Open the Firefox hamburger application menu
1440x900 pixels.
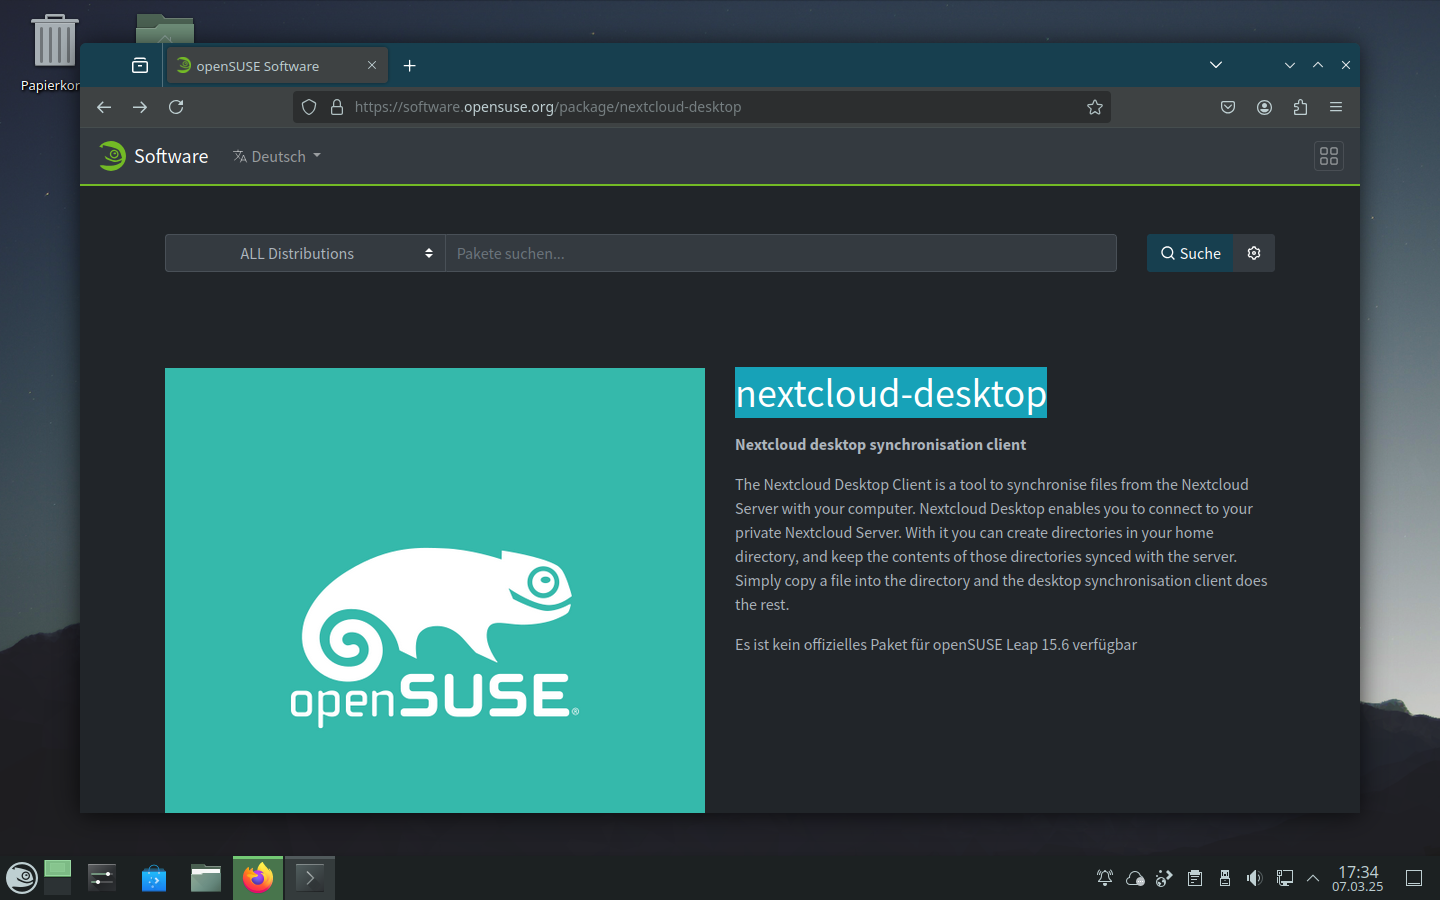pyautogui.click(x=1336, y=107)
